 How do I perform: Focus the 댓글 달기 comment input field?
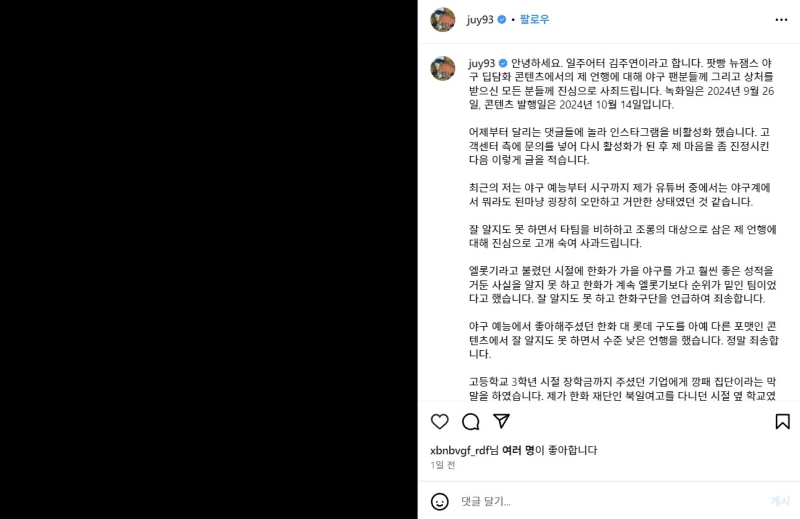[610, 502]
